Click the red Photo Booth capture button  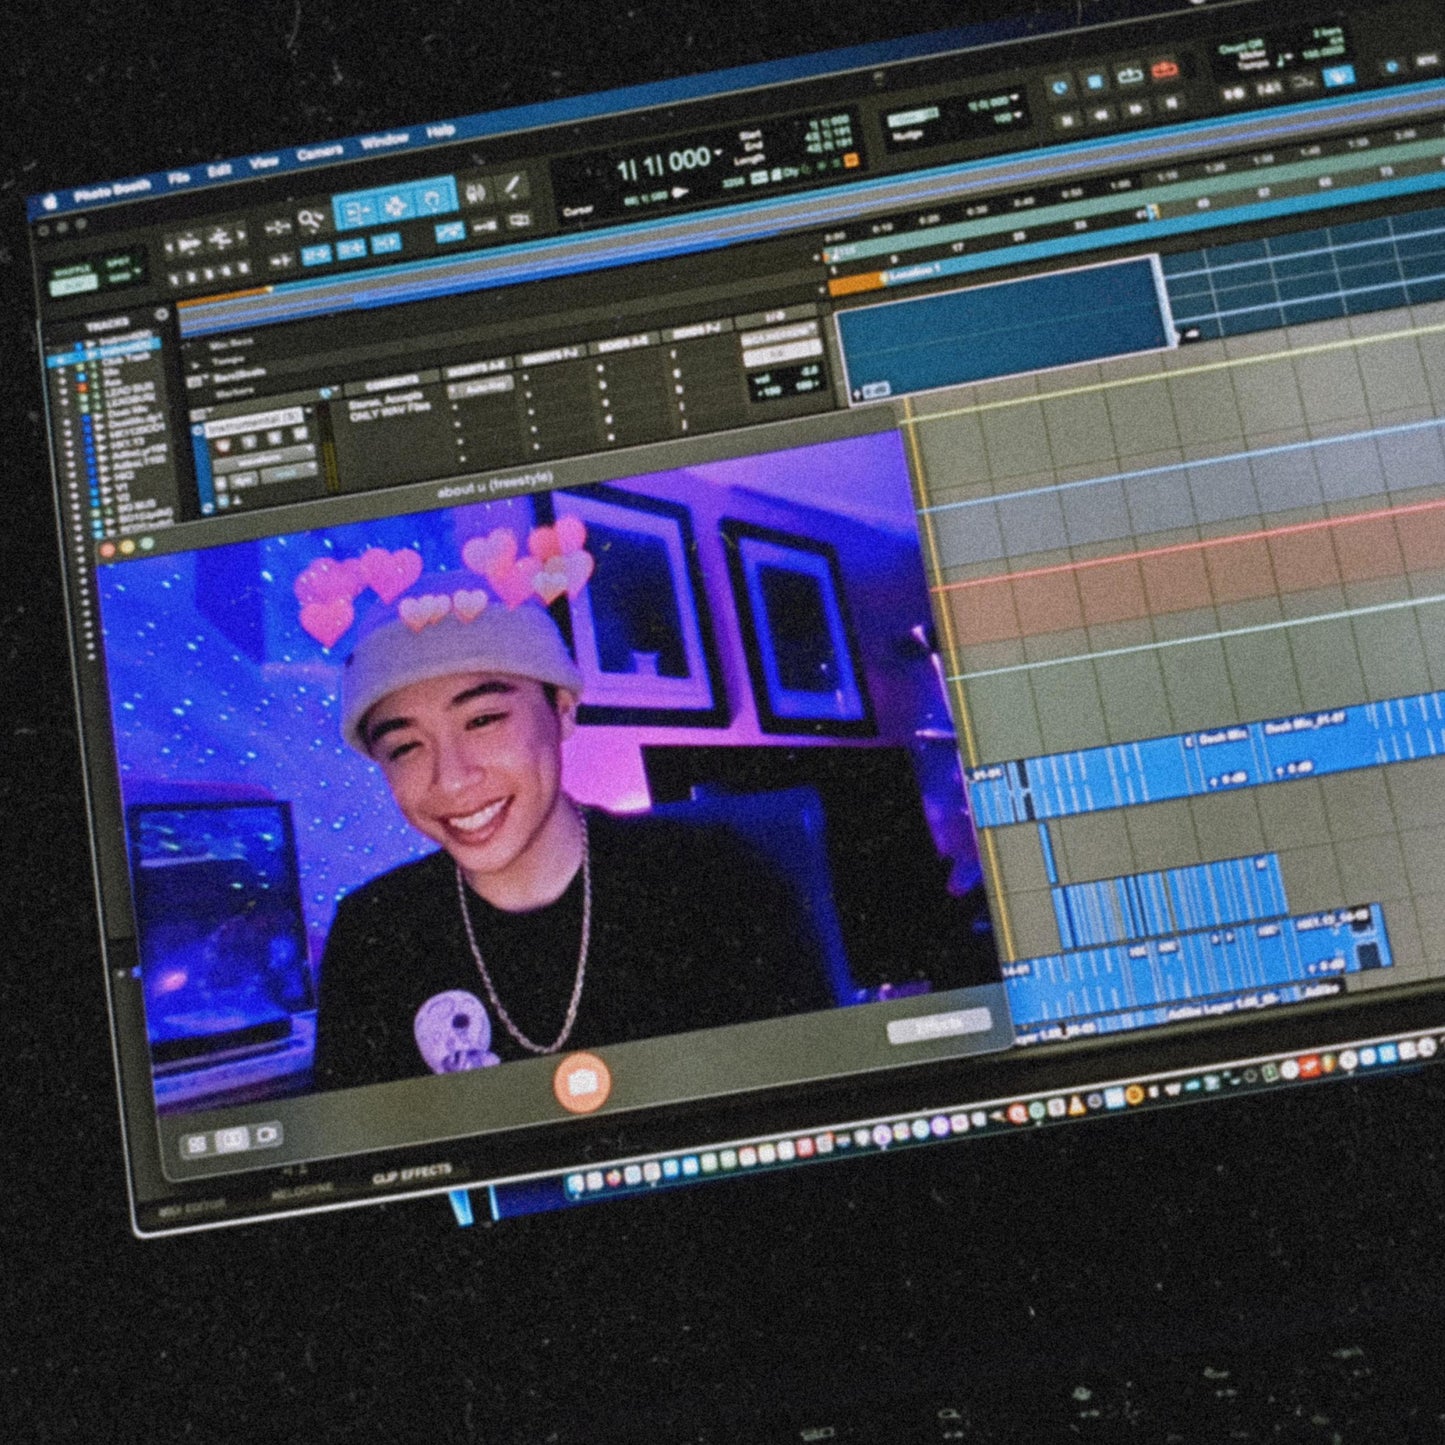coord(582,1082)
